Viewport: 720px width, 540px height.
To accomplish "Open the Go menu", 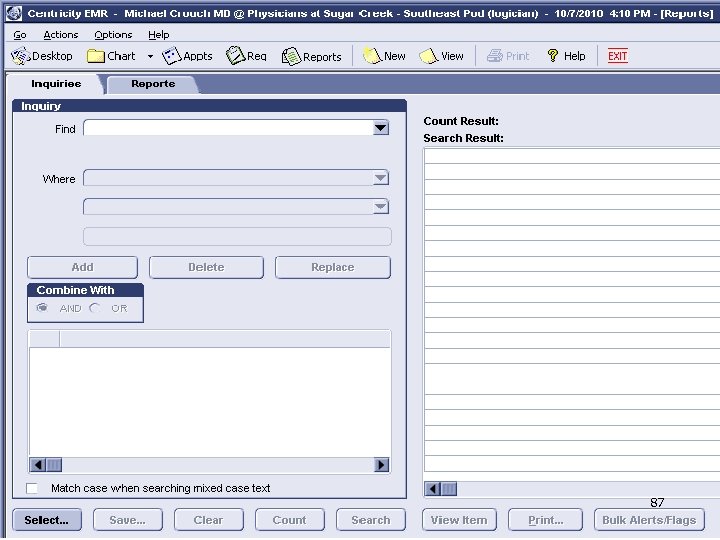I will 20,35.
